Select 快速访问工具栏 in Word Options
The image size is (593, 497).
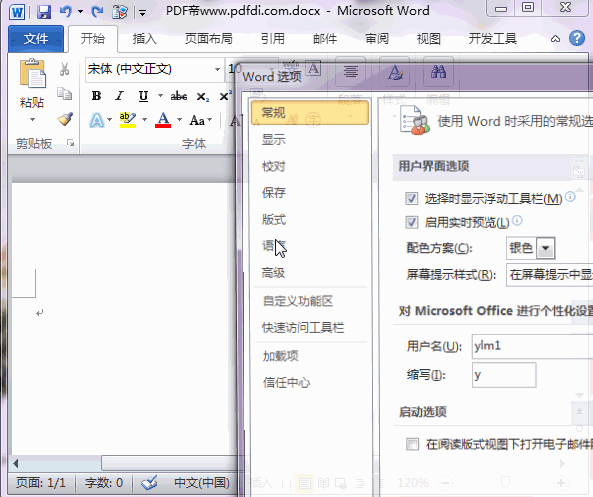click(303, 328)
